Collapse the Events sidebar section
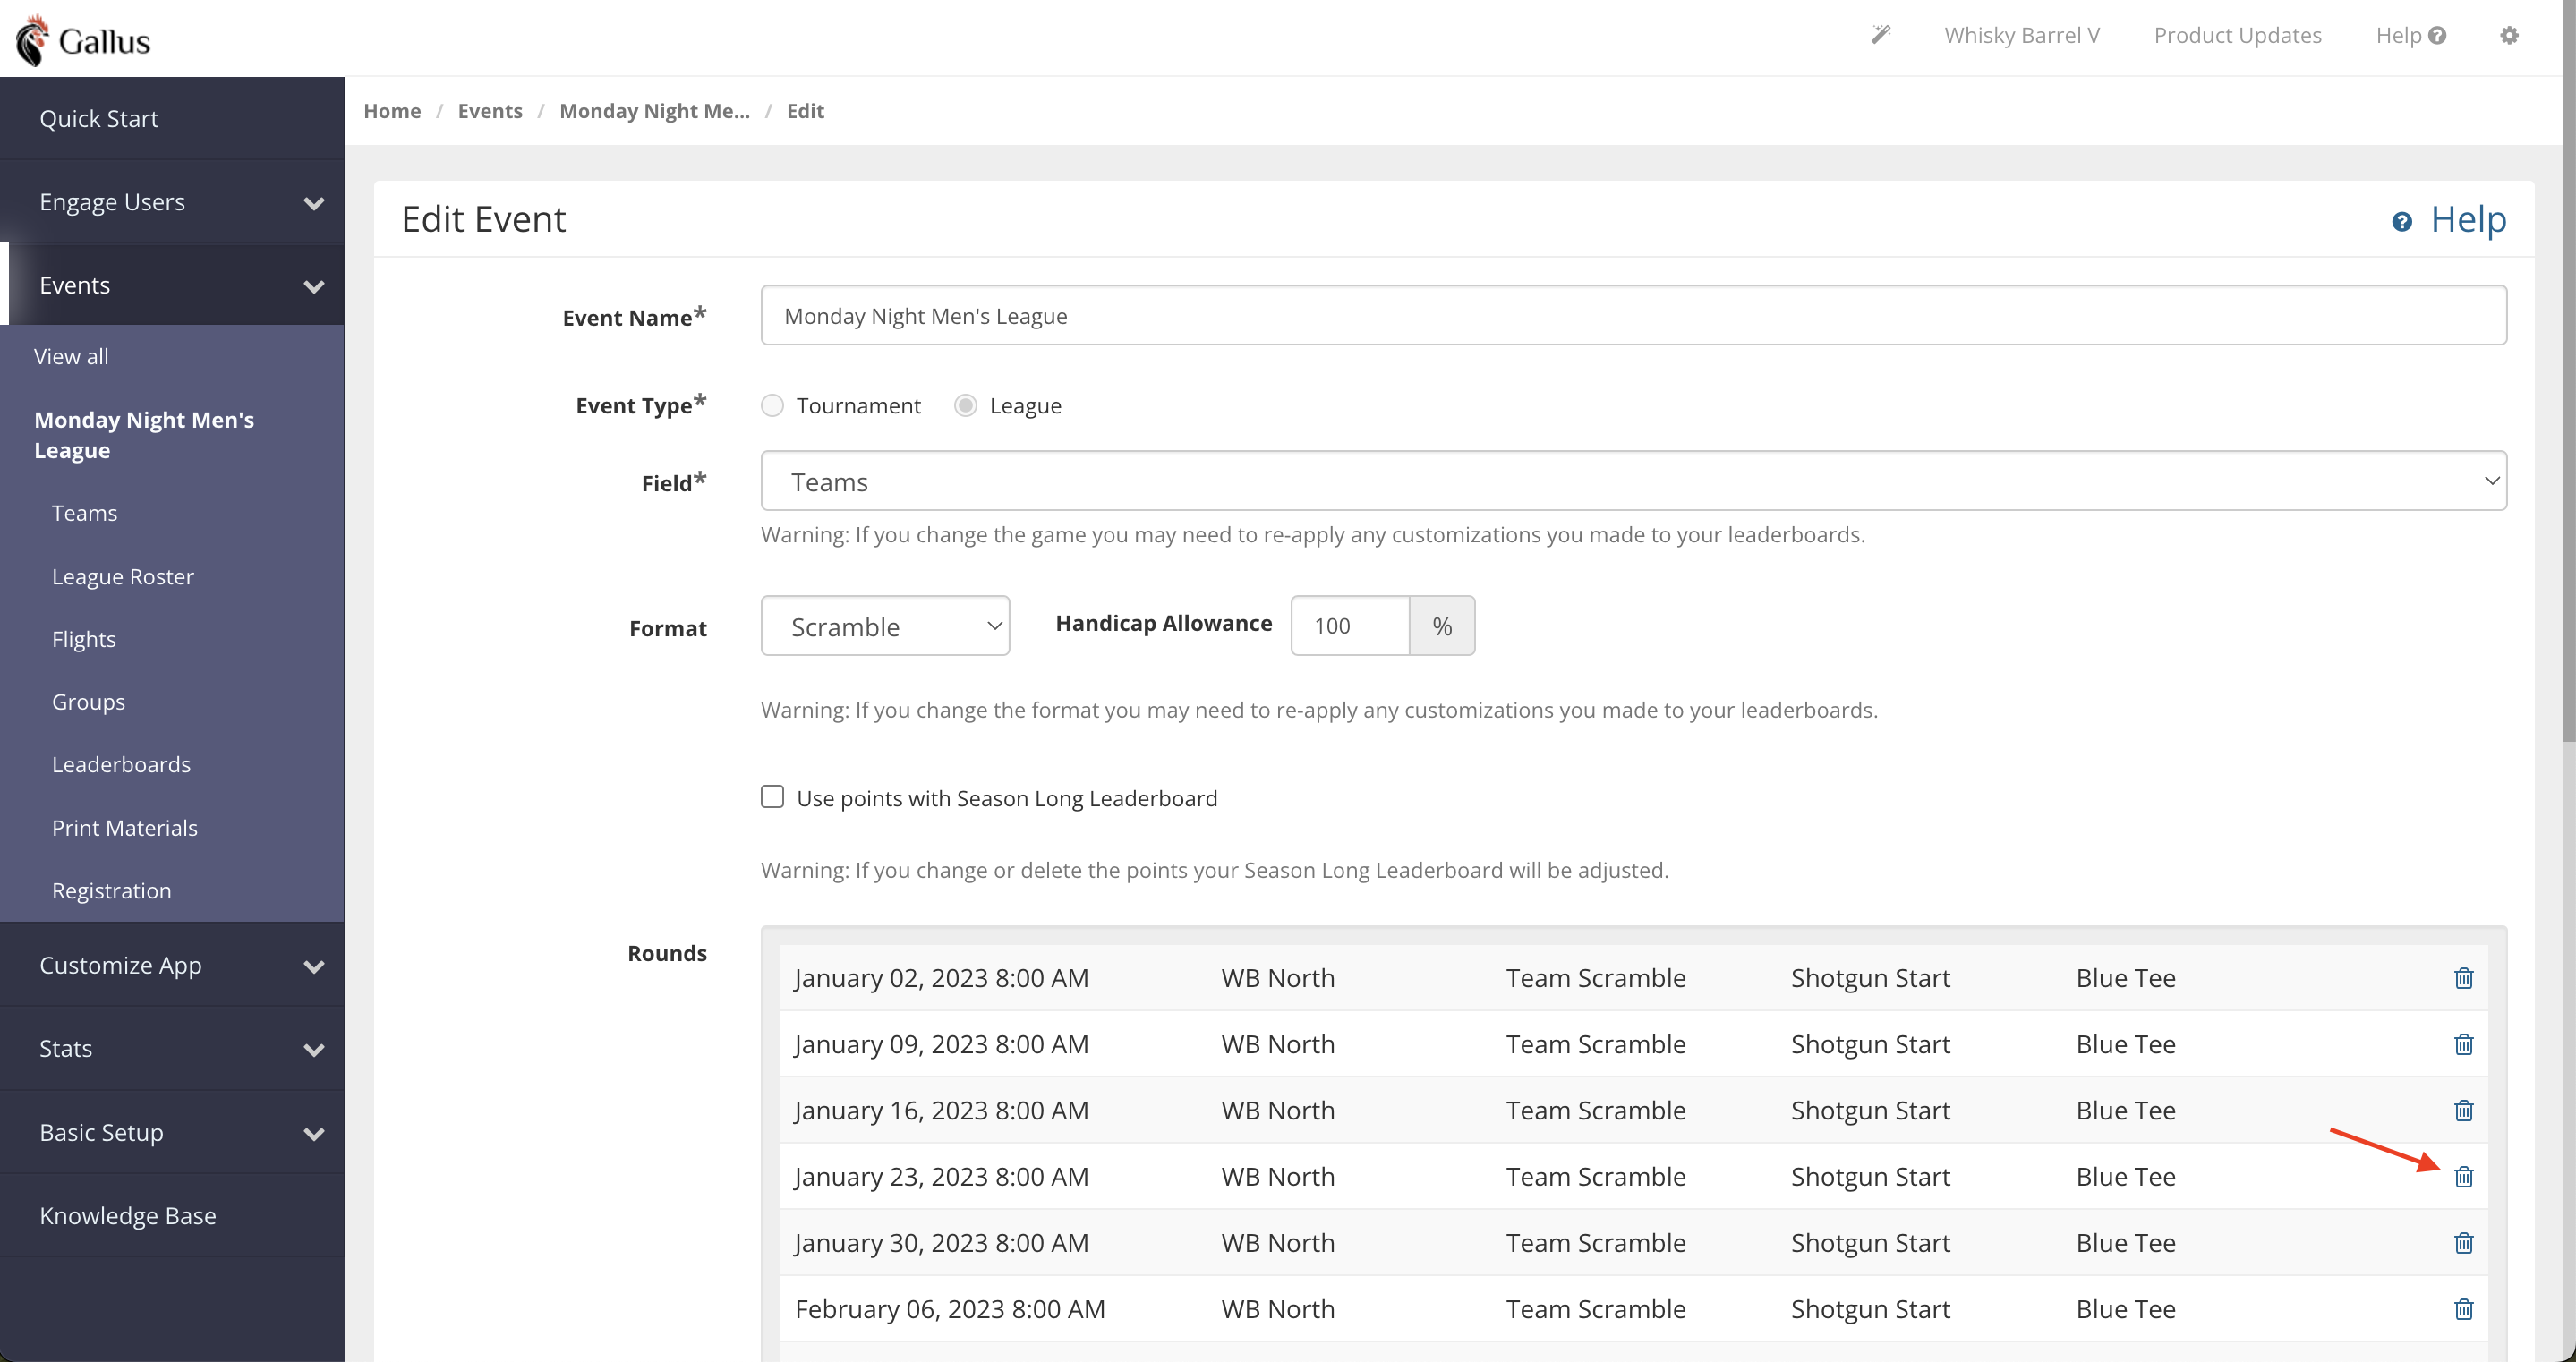This screenshot has width=2576, height=1362. click(172, 285)
